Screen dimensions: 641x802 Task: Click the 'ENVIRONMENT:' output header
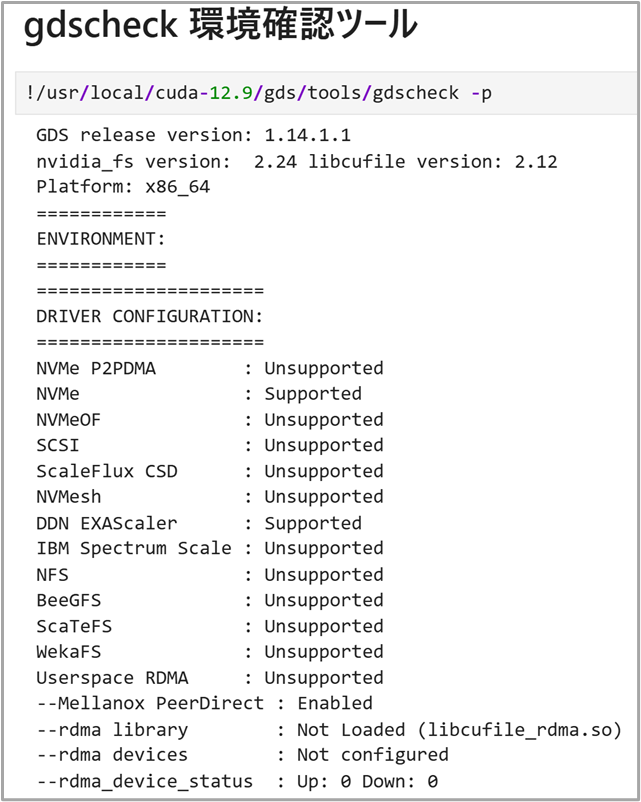[x=101, y=239]
